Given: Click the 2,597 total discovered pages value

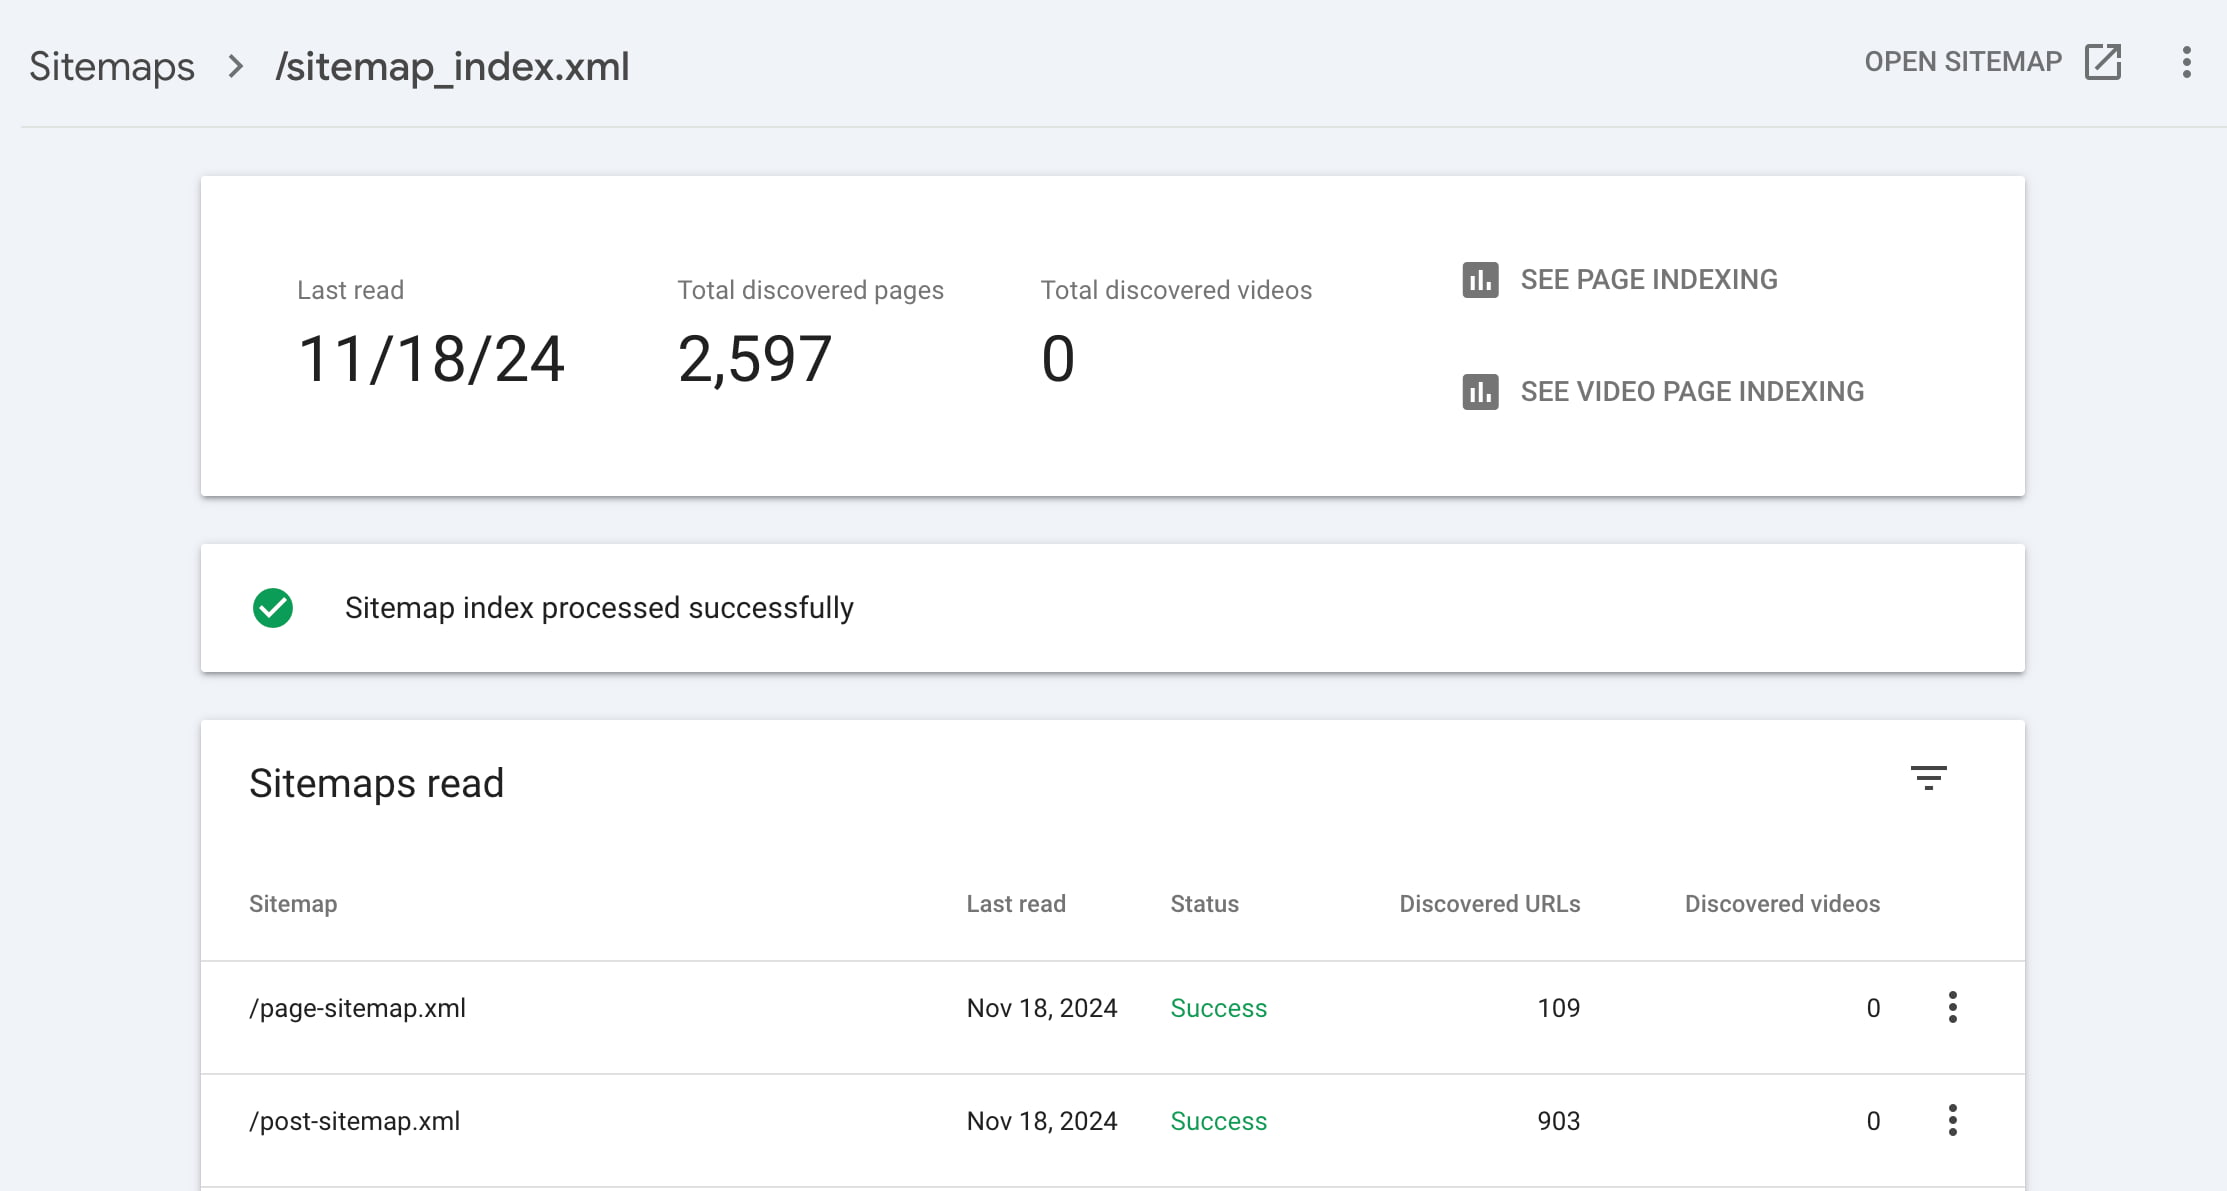Looking at the screenshot, I should 755,359.
